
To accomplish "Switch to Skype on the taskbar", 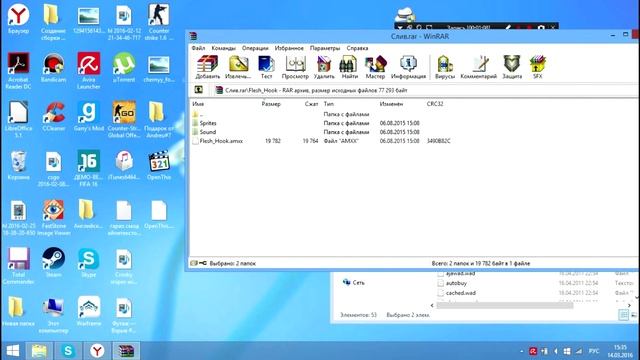I will tap(68, 351).
